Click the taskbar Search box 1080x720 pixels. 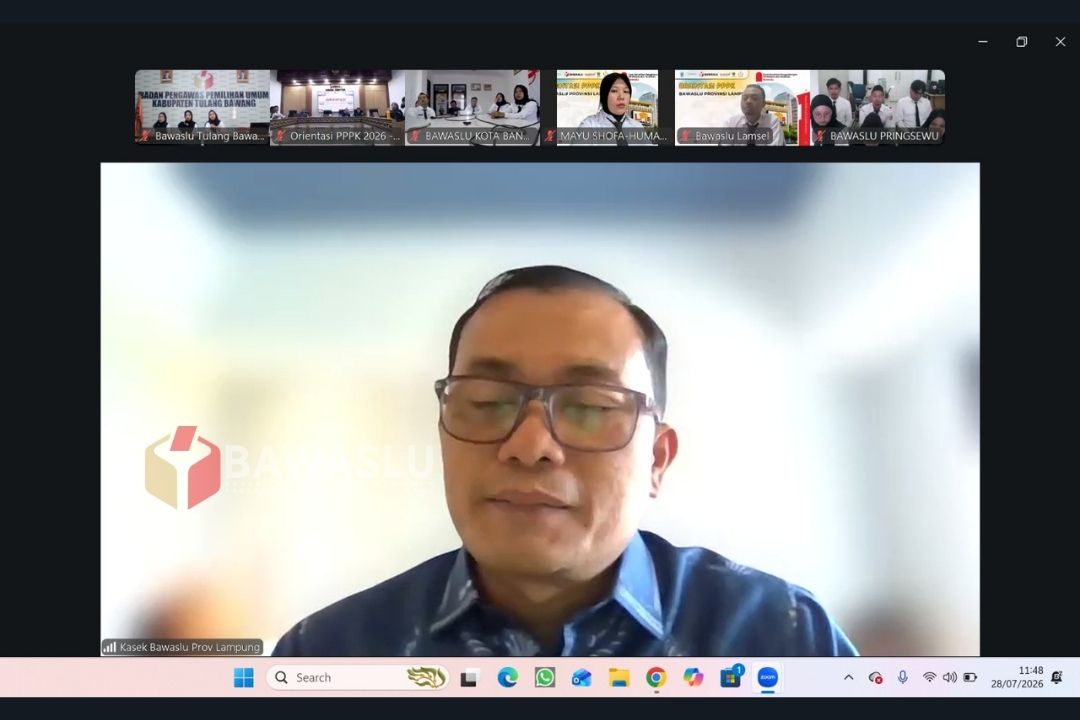coord(357,678)
